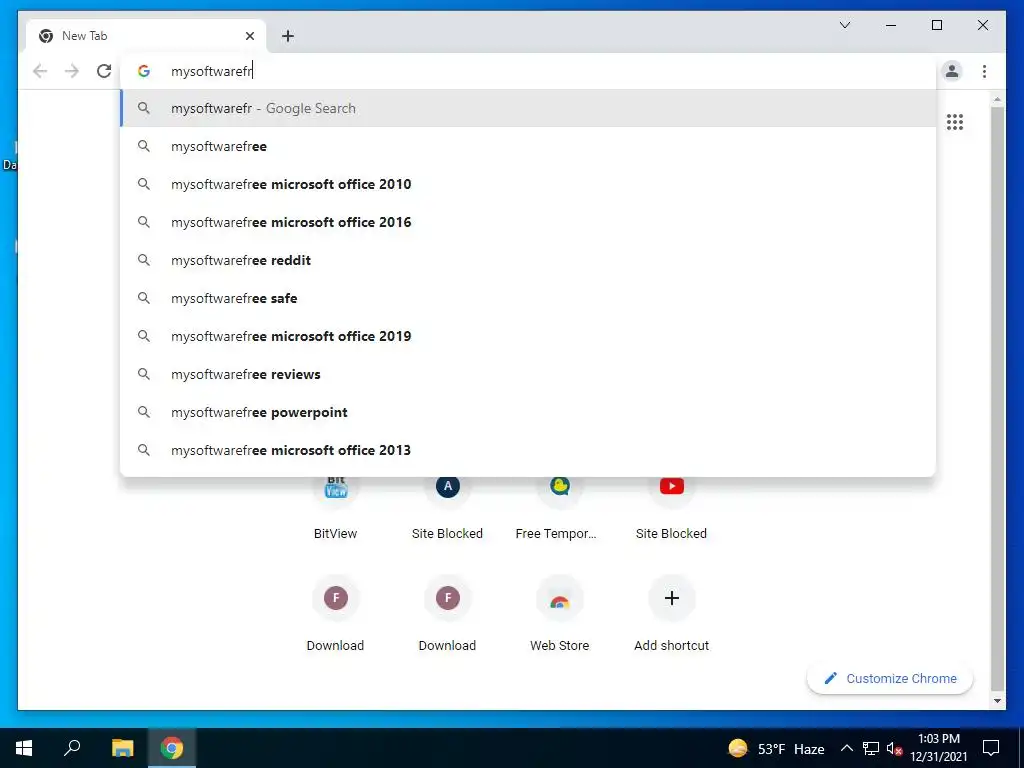Image resolution: width=1024 pixels, height=768 pixels.
Task: Click the page scrollbar up arrow
Action: (x=997, y=99)
